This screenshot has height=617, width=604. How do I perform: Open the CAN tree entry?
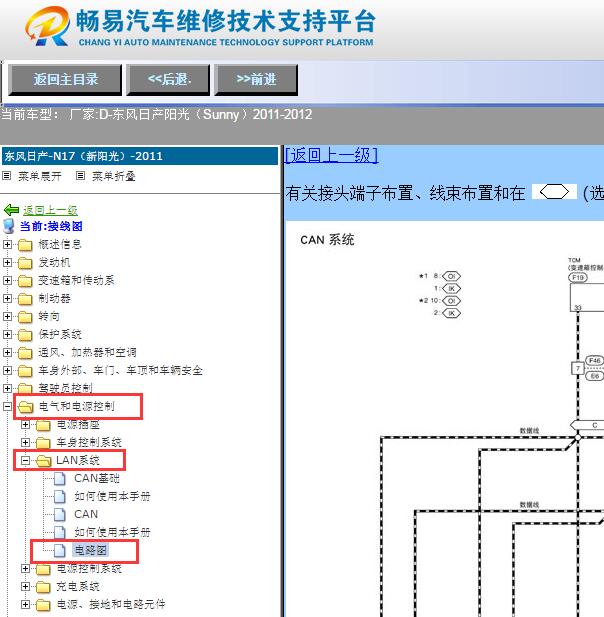pos(86,514)
